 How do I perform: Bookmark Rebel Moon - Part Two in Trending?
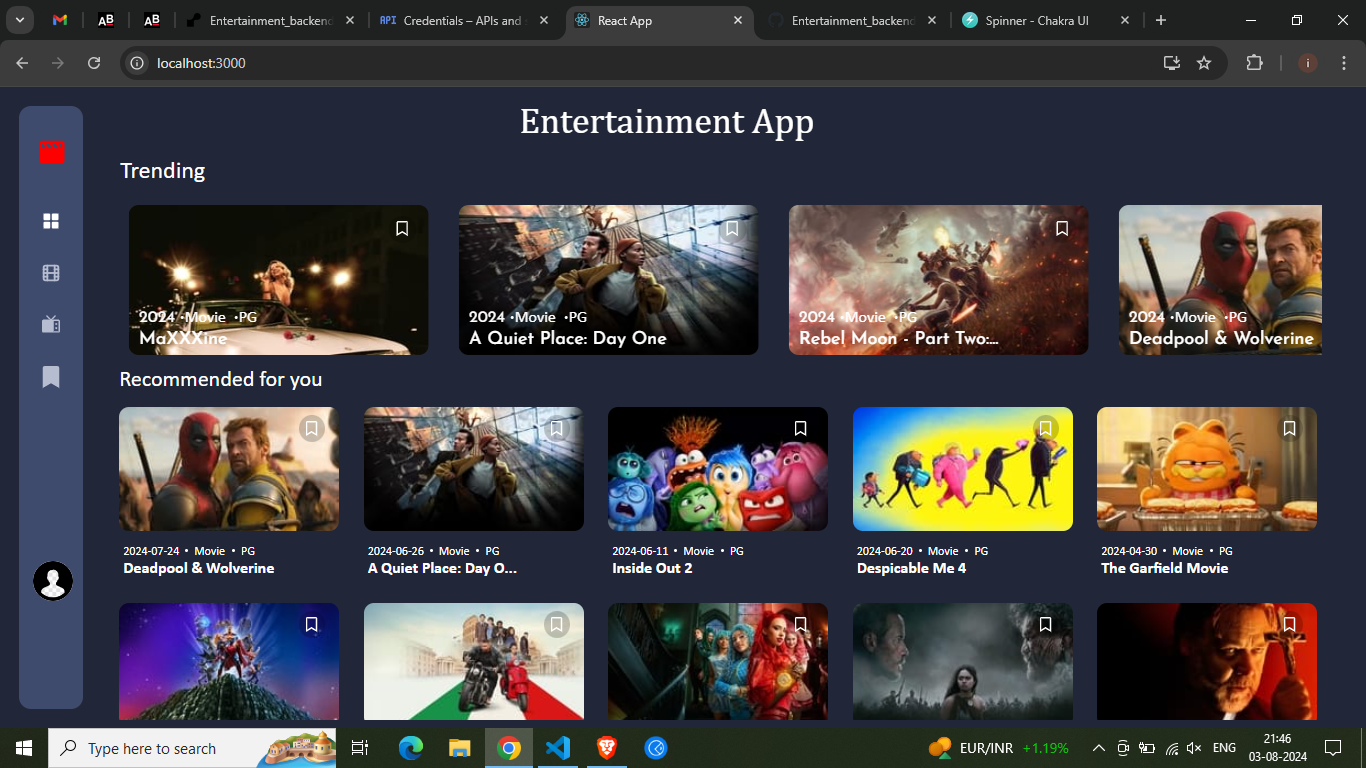point(1062,229)
